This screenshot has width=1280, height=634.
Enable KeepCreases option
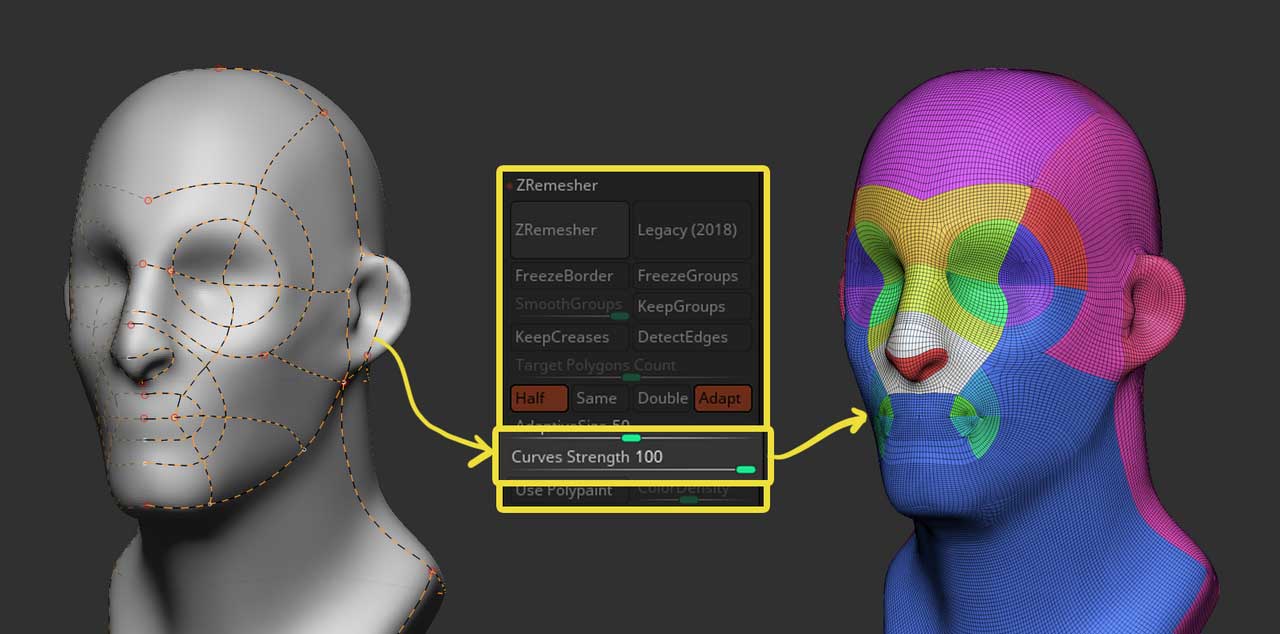point(569,337)
